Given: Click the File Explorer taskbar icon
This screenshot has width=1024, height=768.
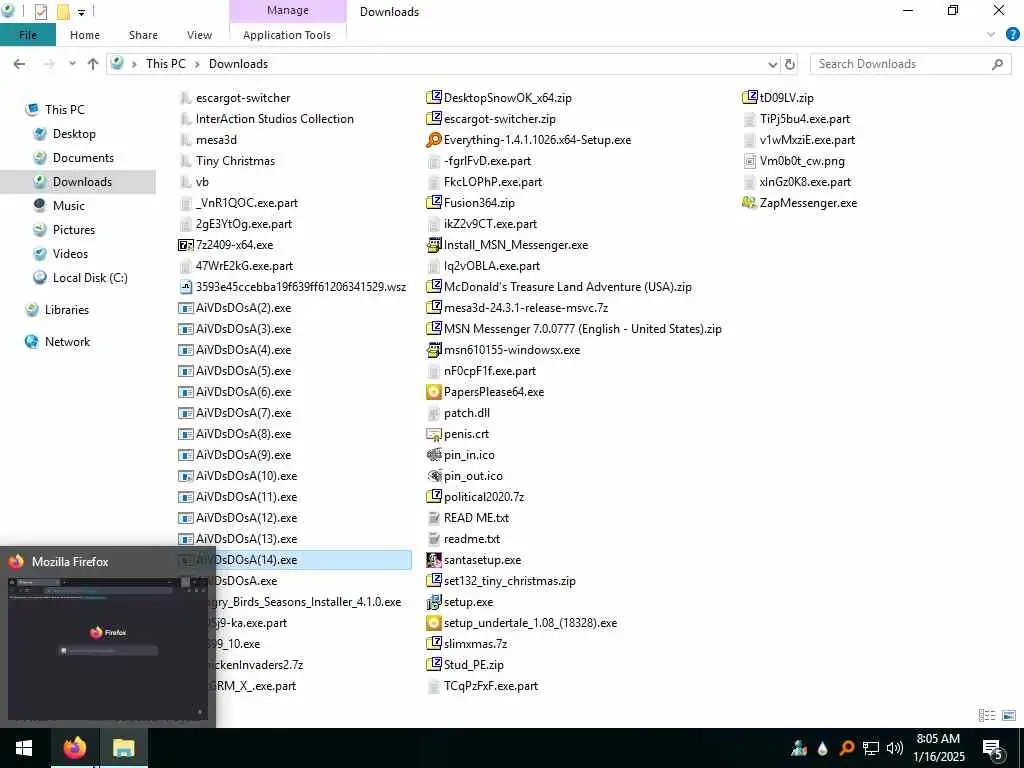Looking at the screenshot, I should click(123, 748).
